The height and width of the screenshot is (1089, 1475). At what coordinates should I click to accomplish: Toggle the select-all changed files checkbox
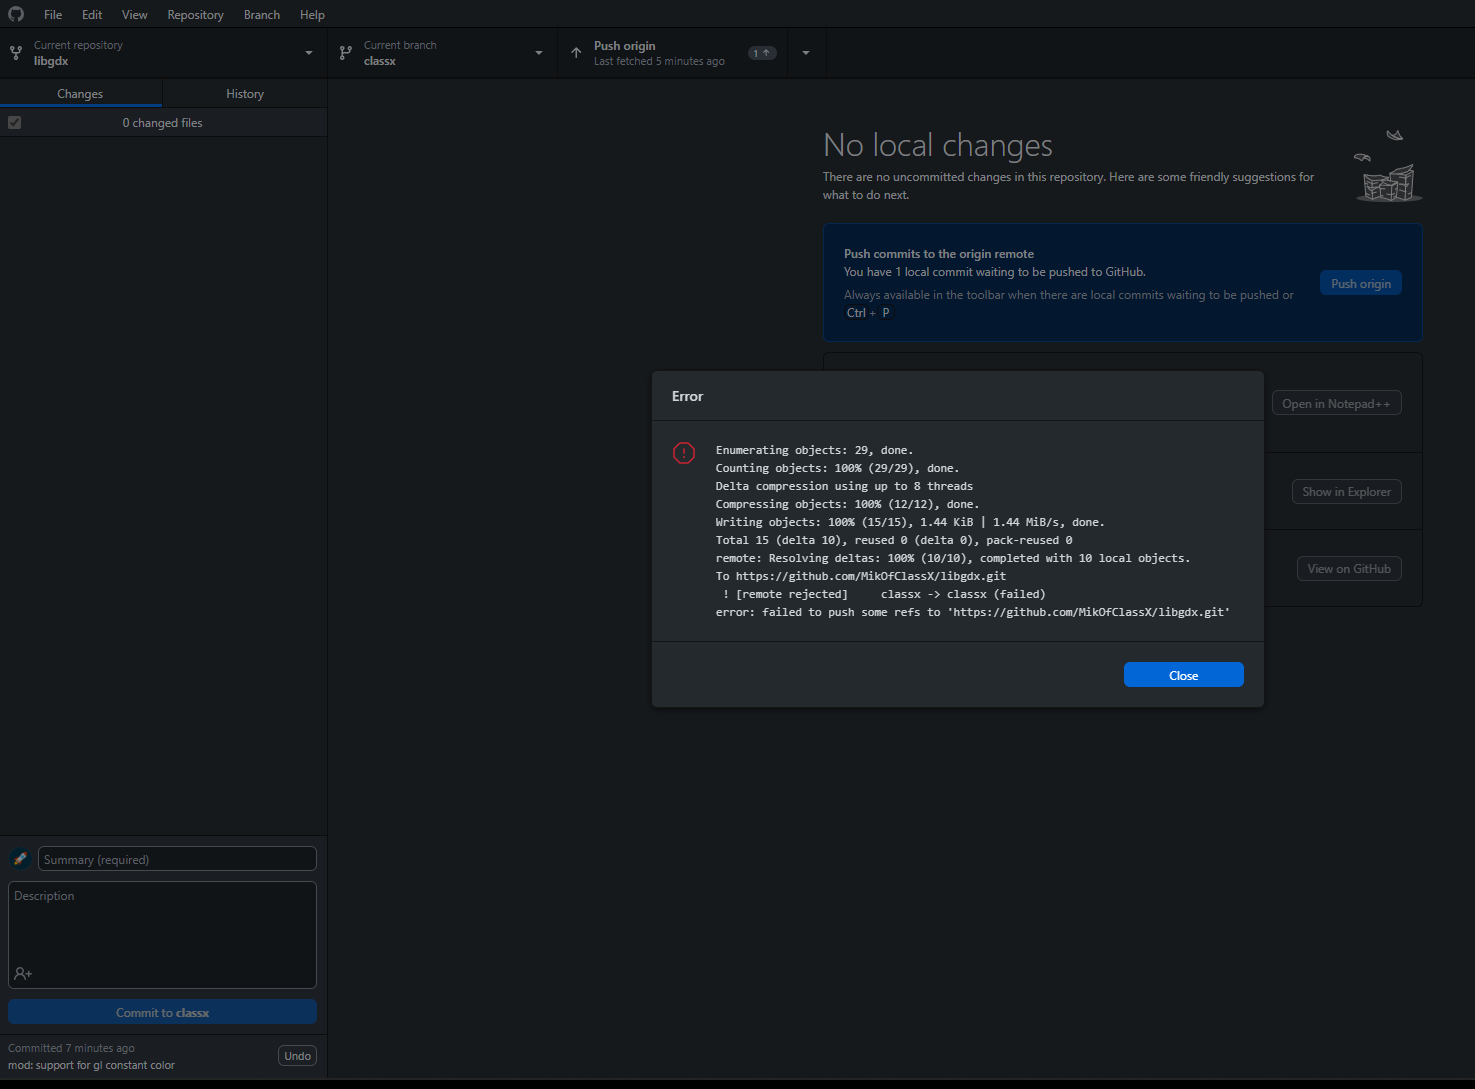click(14, 122)
